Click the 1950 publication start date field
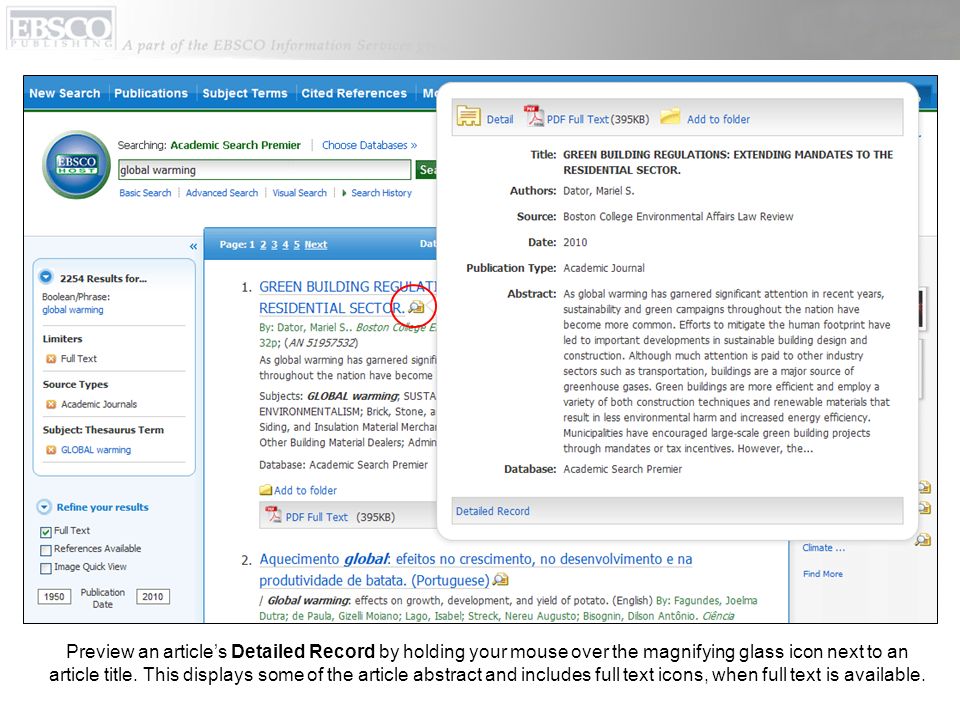Image resolution: width=960 pixels, height=720 pixels. [54, 596]
